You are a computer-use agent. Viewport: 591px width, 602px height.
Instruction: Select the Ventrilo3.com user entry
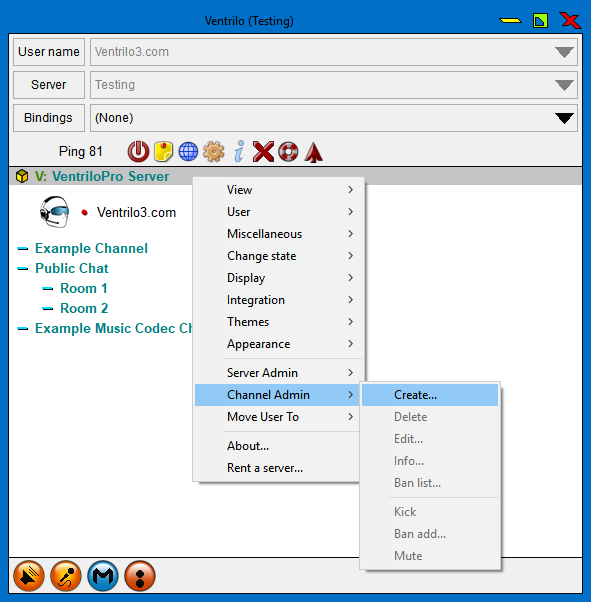coord(136,212)
